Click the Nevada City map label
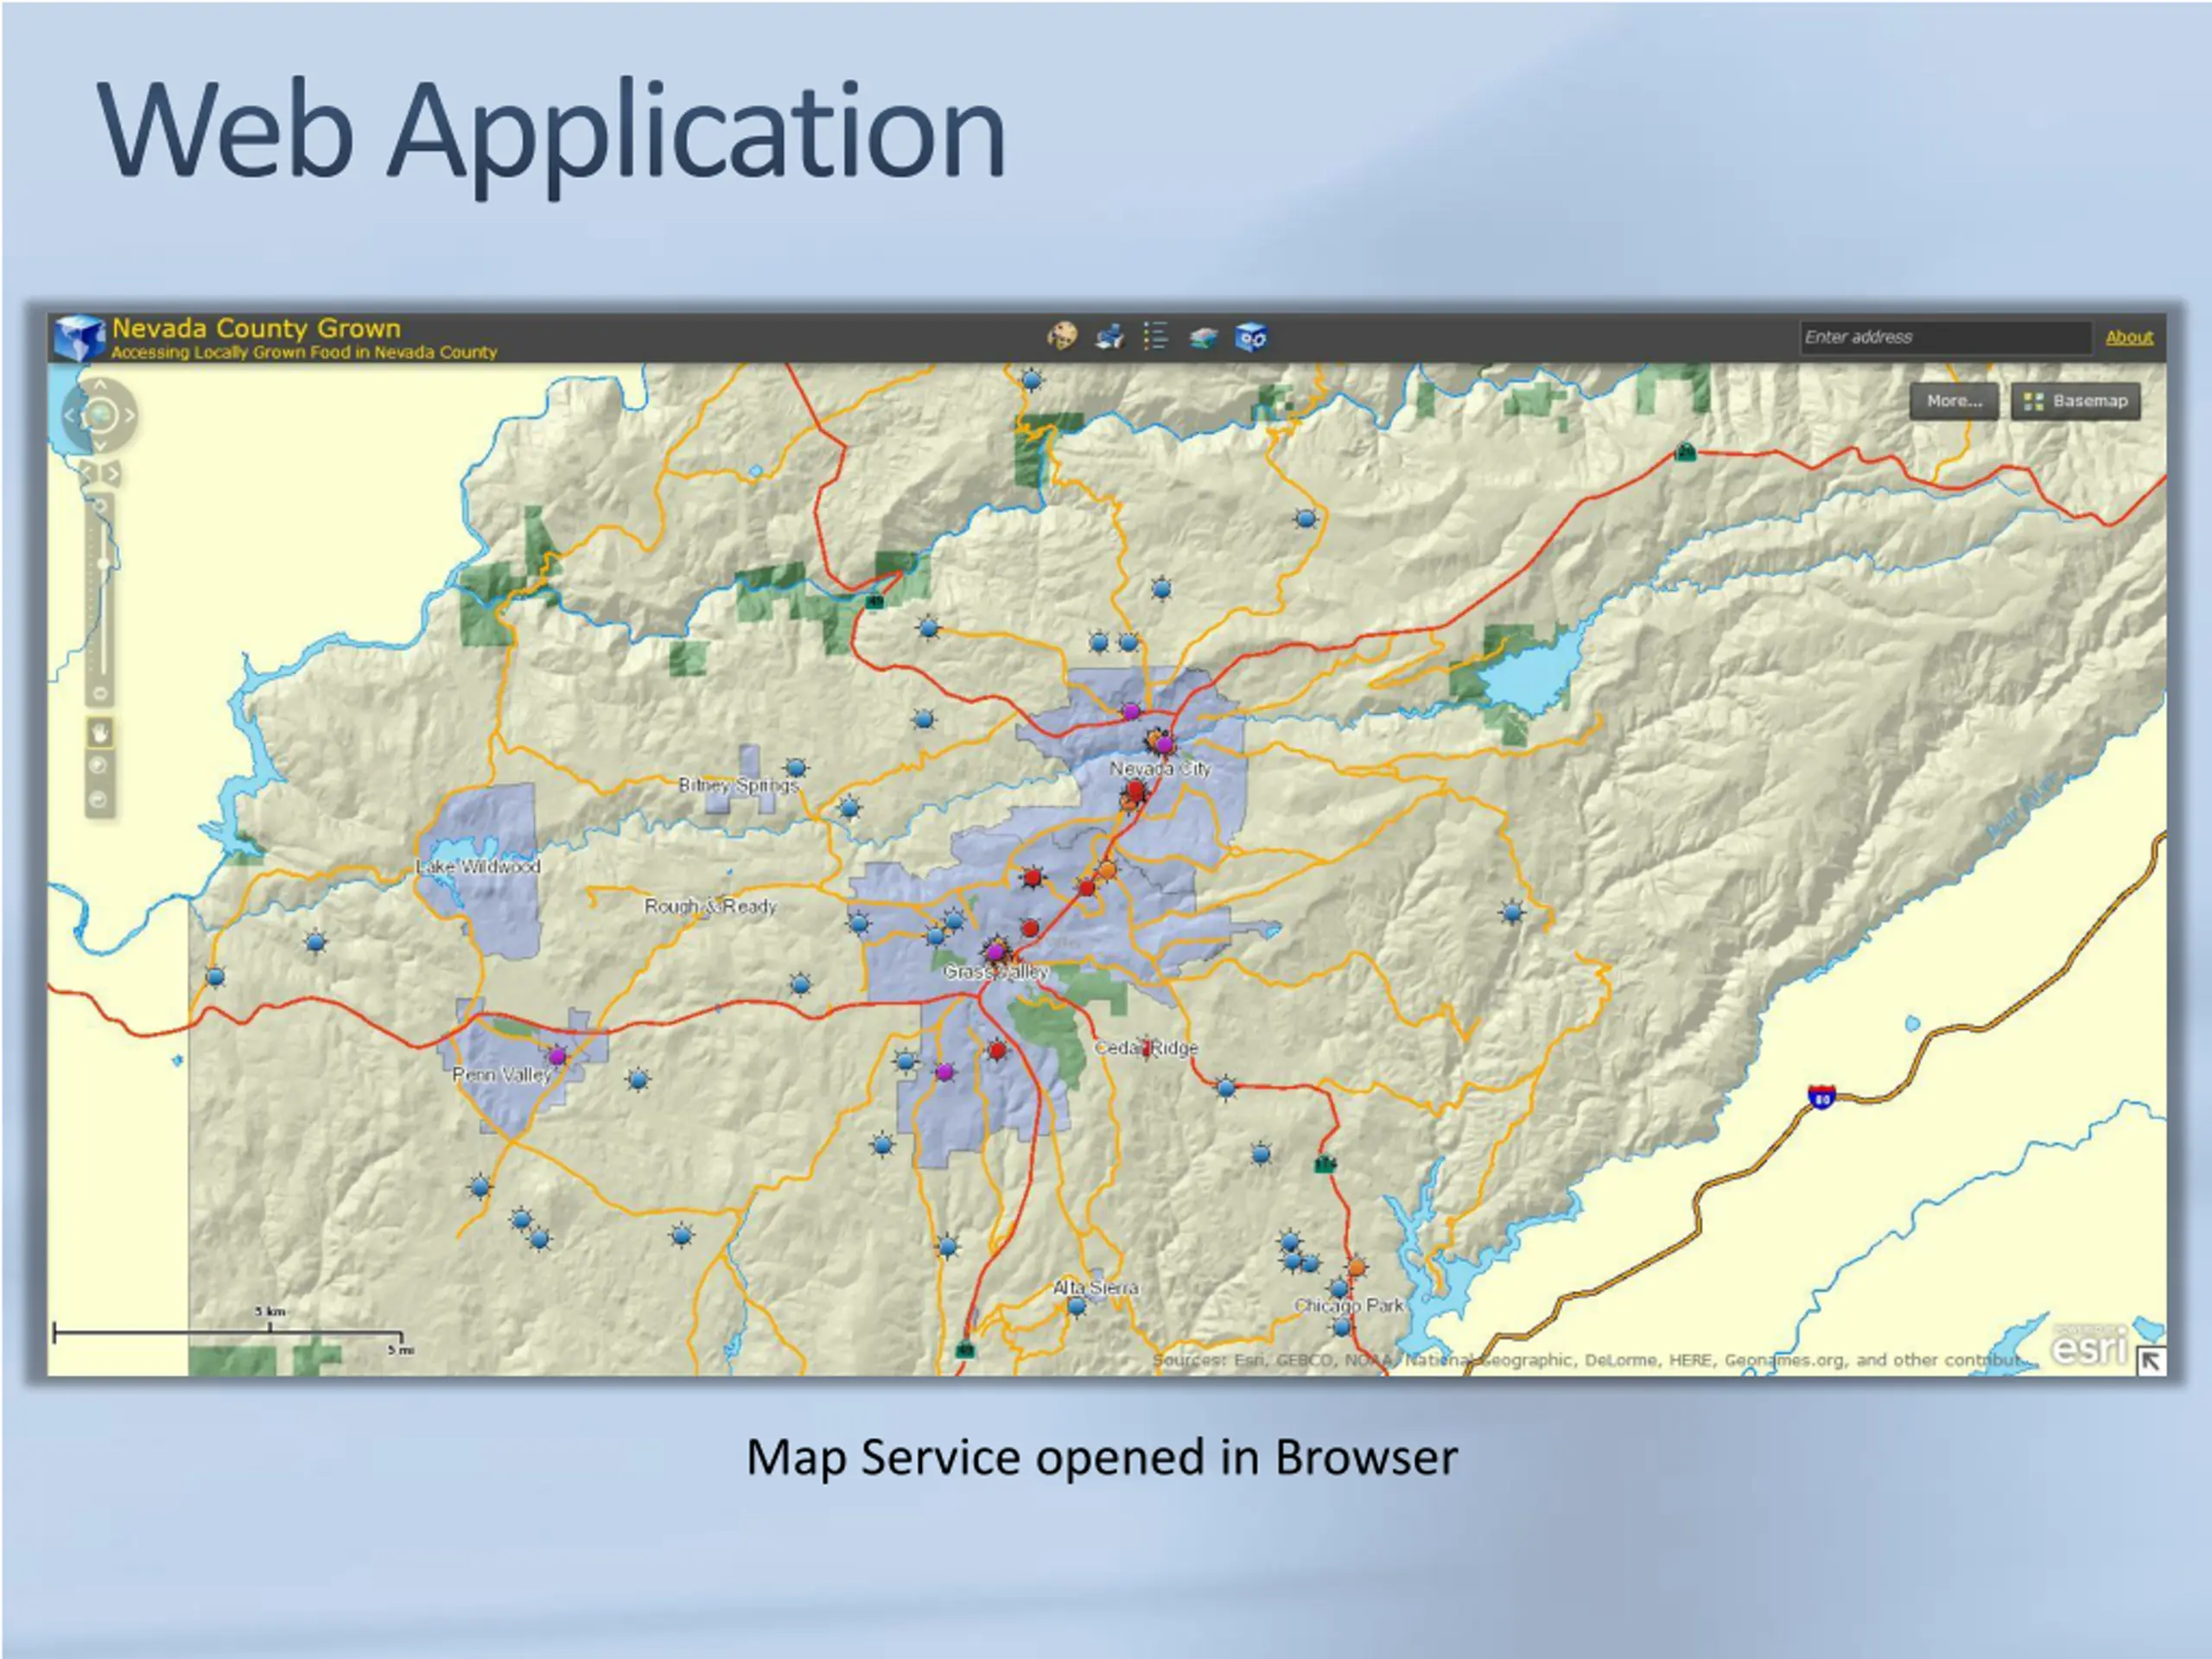 [1160, 769]
